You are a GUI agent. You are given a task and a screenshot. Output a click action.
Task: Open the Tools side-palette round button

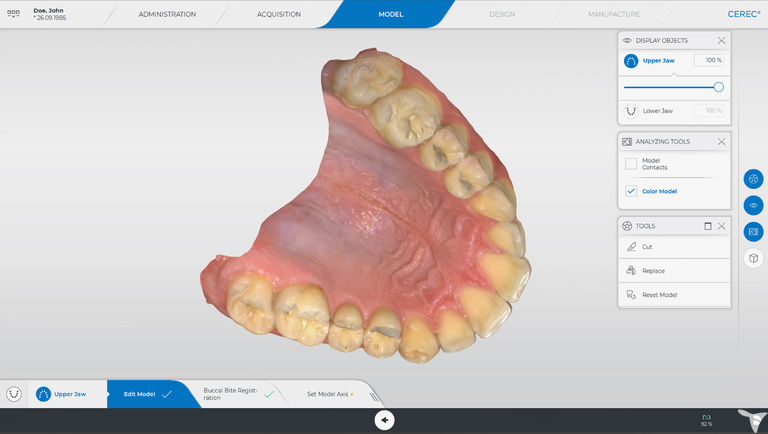(753, 179)
